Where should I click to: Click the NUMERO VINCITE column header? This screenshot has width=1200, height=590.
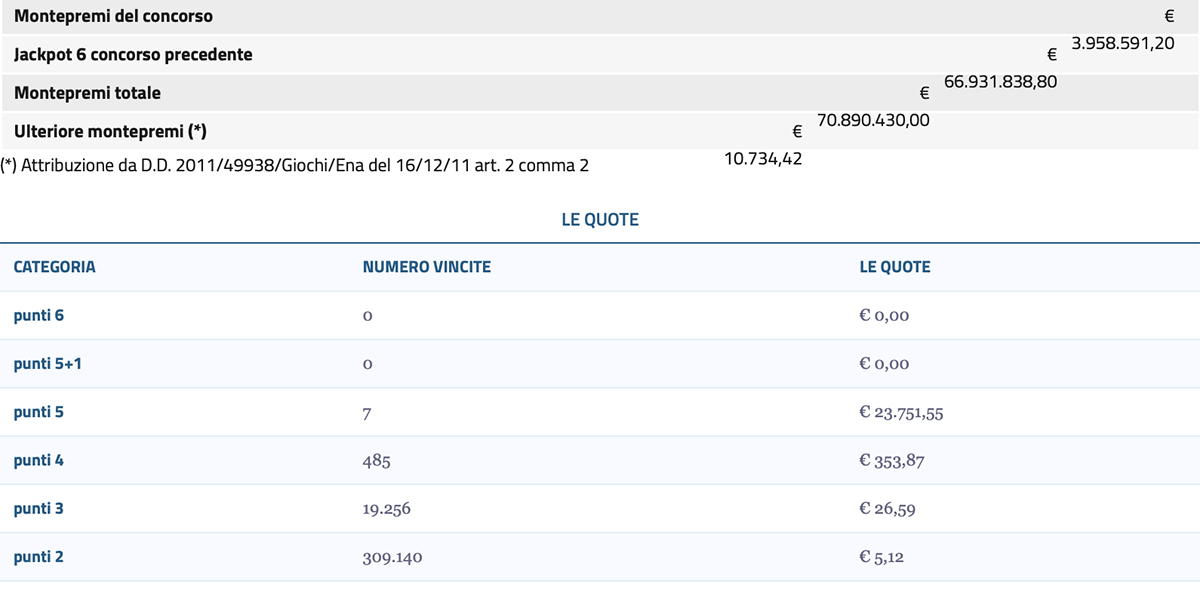coord(426,267)
